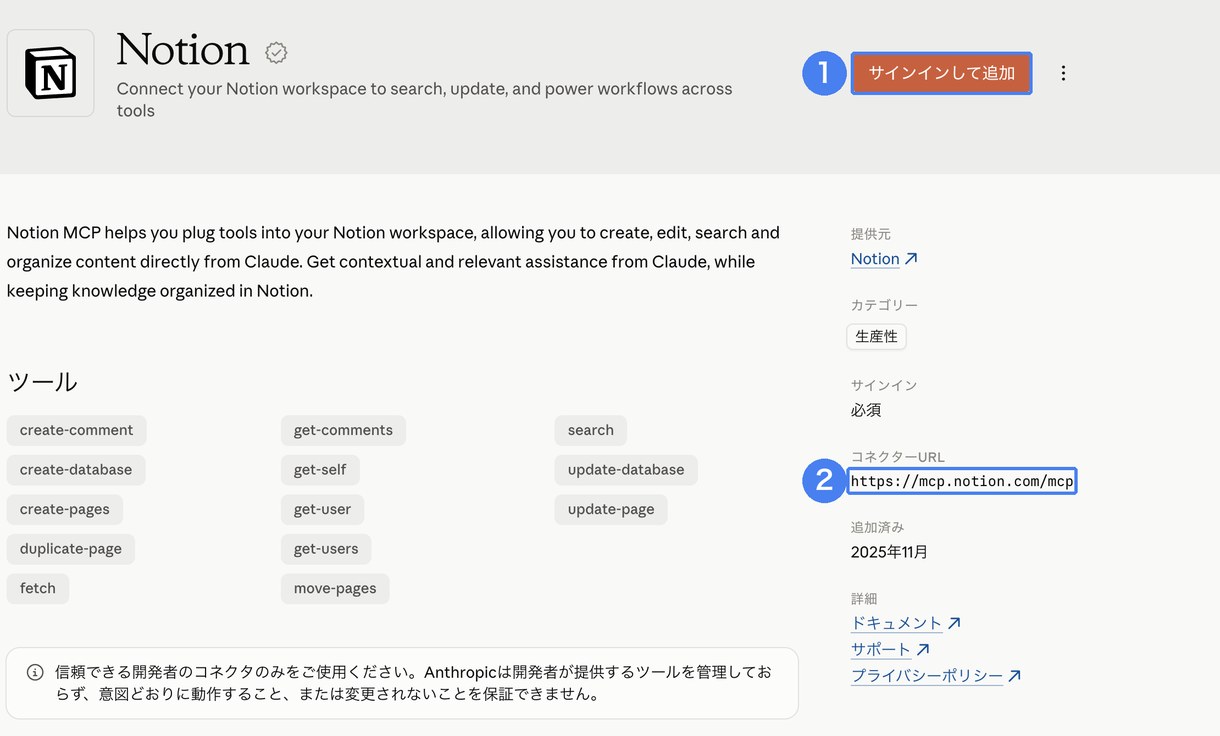Click the ツール section heading
1220x736 pixels.
click(x=42, y=382)
